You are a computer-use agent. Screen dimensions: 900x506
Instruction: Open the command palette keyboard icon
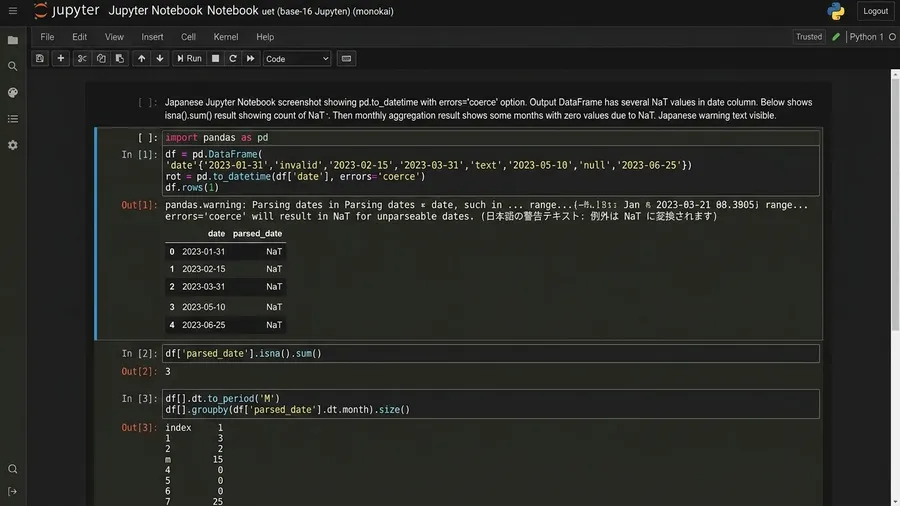click(x=346, y=59)
